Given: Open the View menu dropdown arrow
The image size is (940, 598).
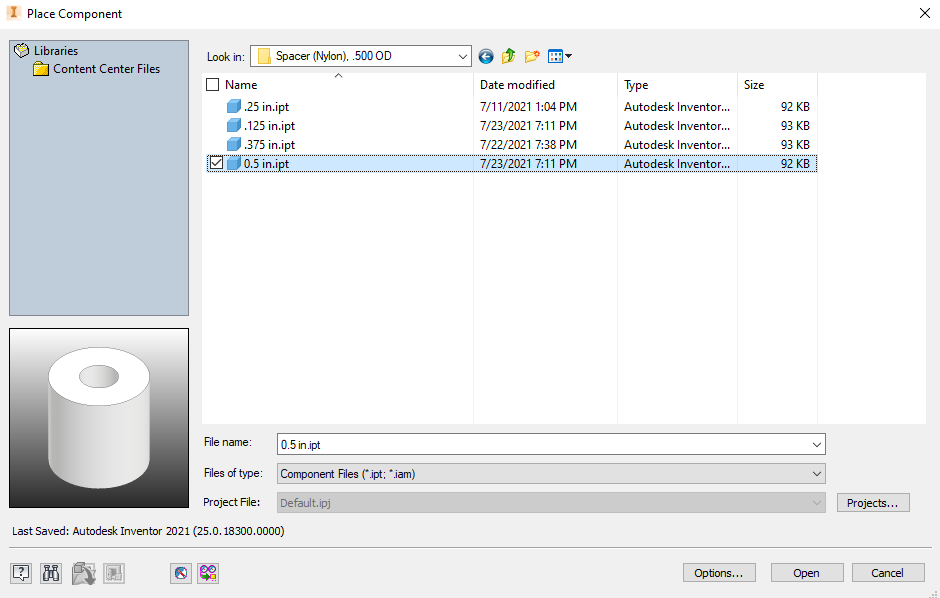Looking at the screenshot, I should tap(568, 56).
